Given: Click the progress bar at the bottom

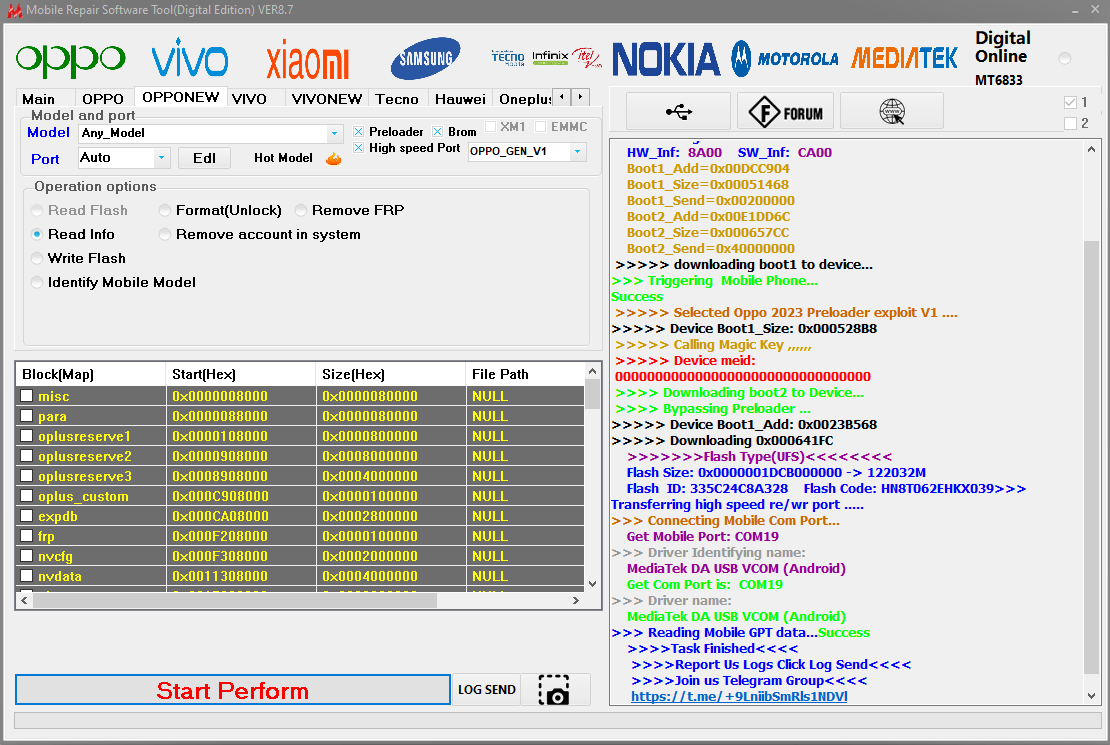Looking at the screenshot, I should pyautogui.click(x=558, y=721).
